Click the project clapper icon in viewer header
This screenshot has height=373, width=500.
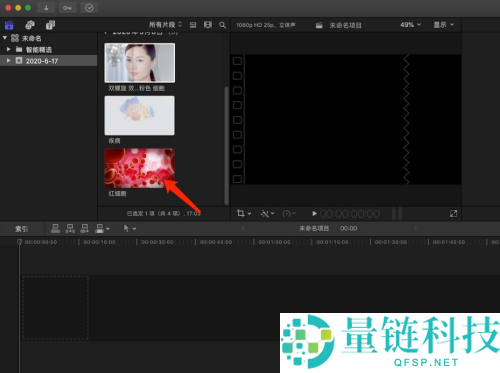319,25
